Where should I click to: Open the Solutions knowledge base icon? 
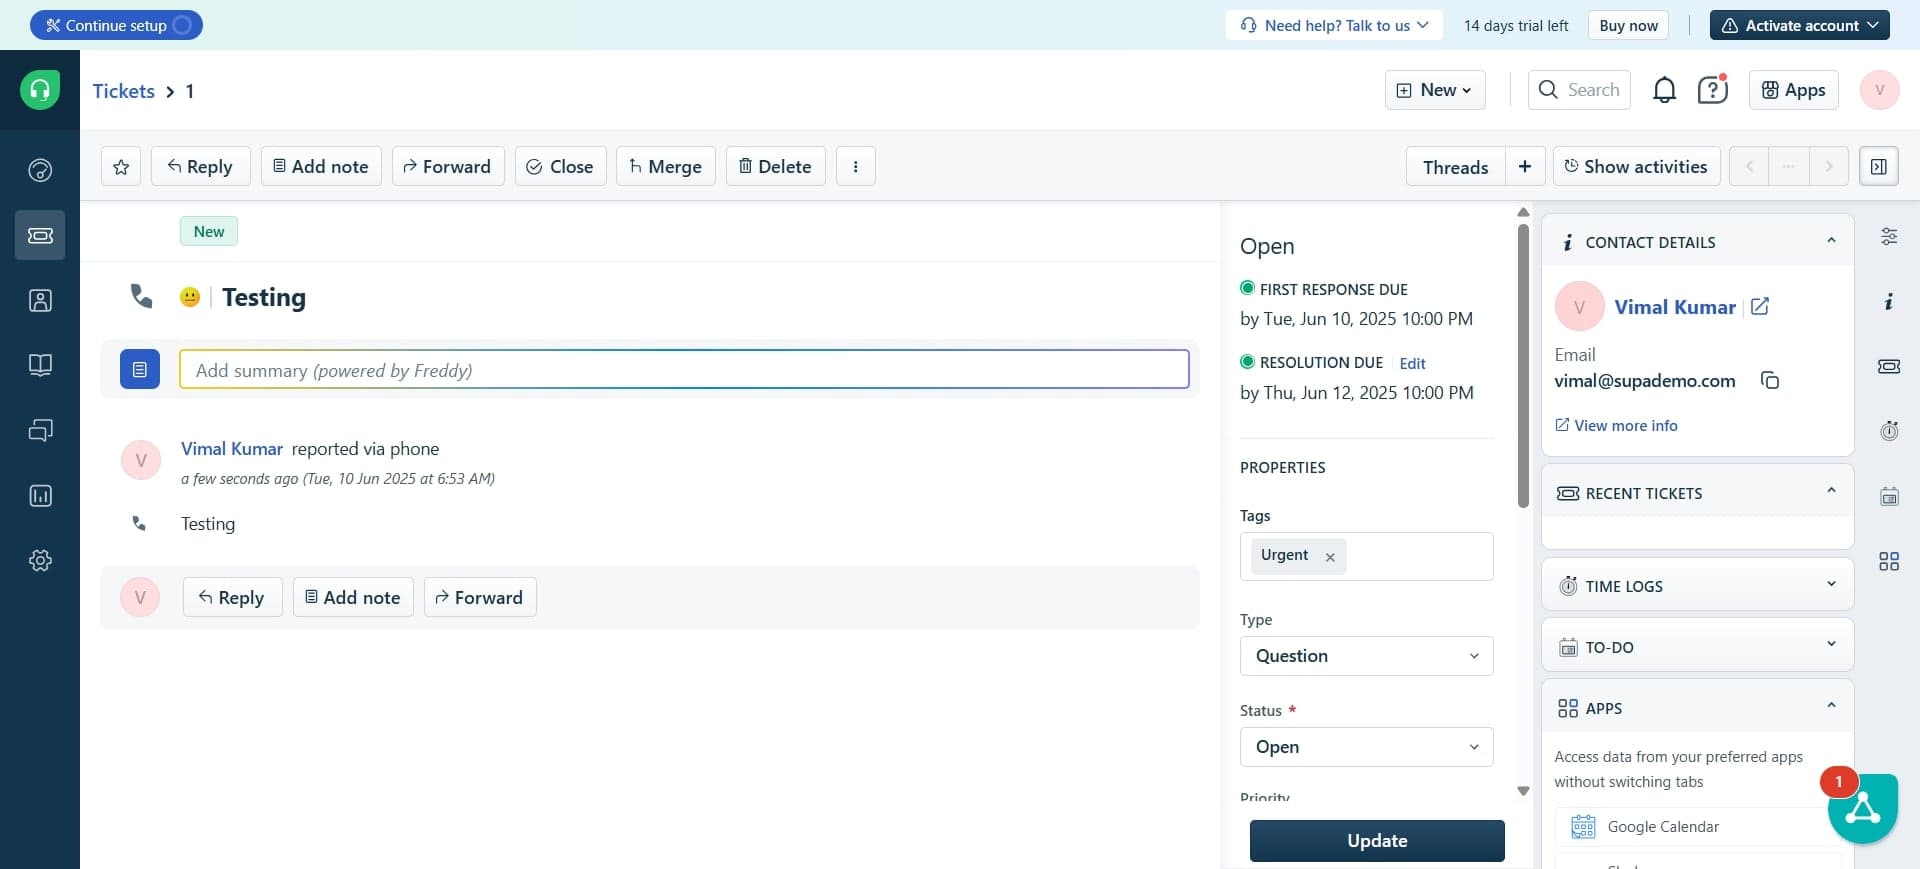(x=40, y=366)
